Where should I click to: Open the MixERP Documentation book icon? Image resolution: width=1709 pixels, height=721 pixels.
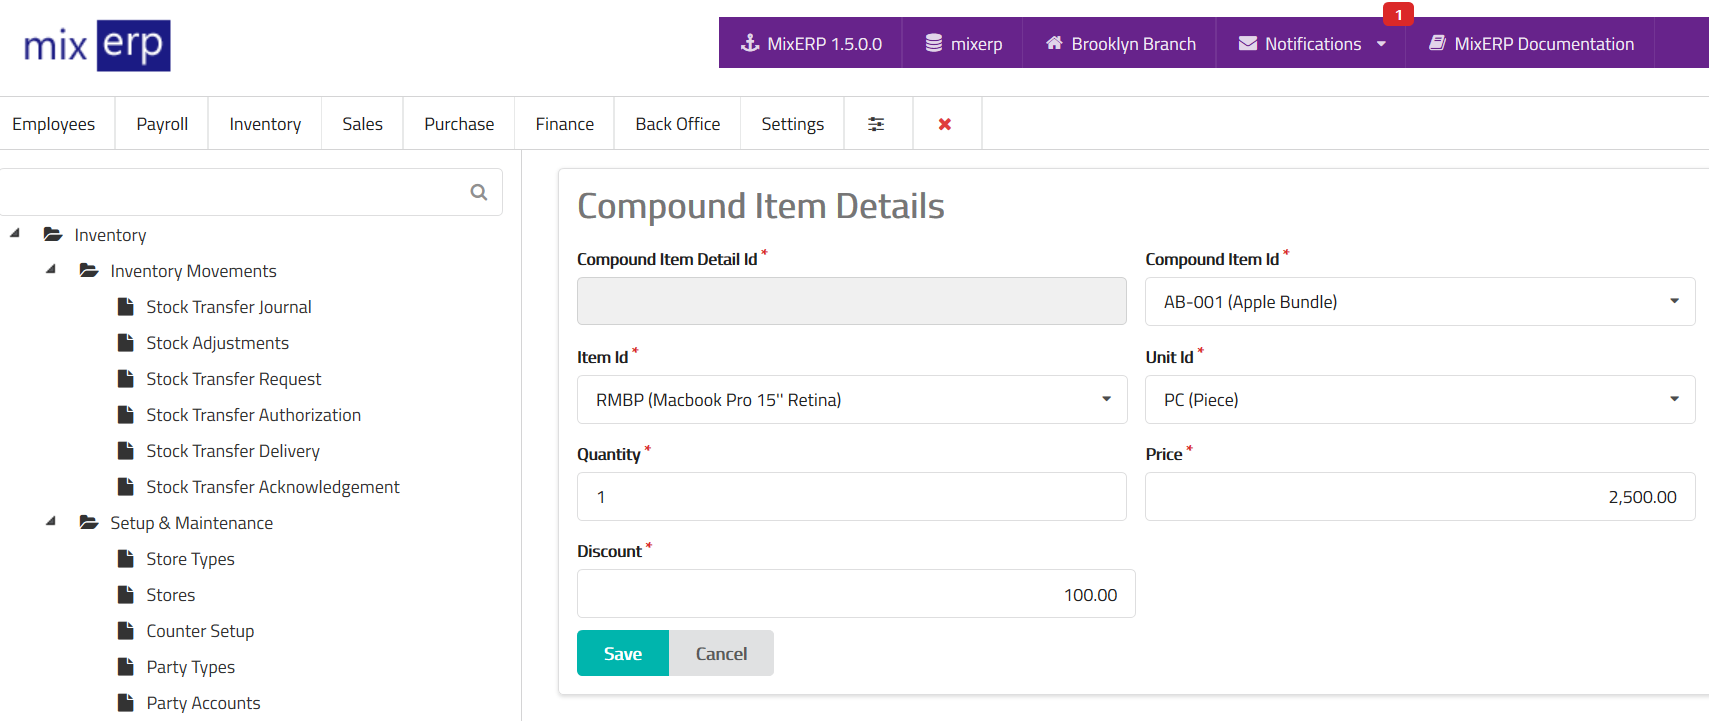[x=1437, y=43]
